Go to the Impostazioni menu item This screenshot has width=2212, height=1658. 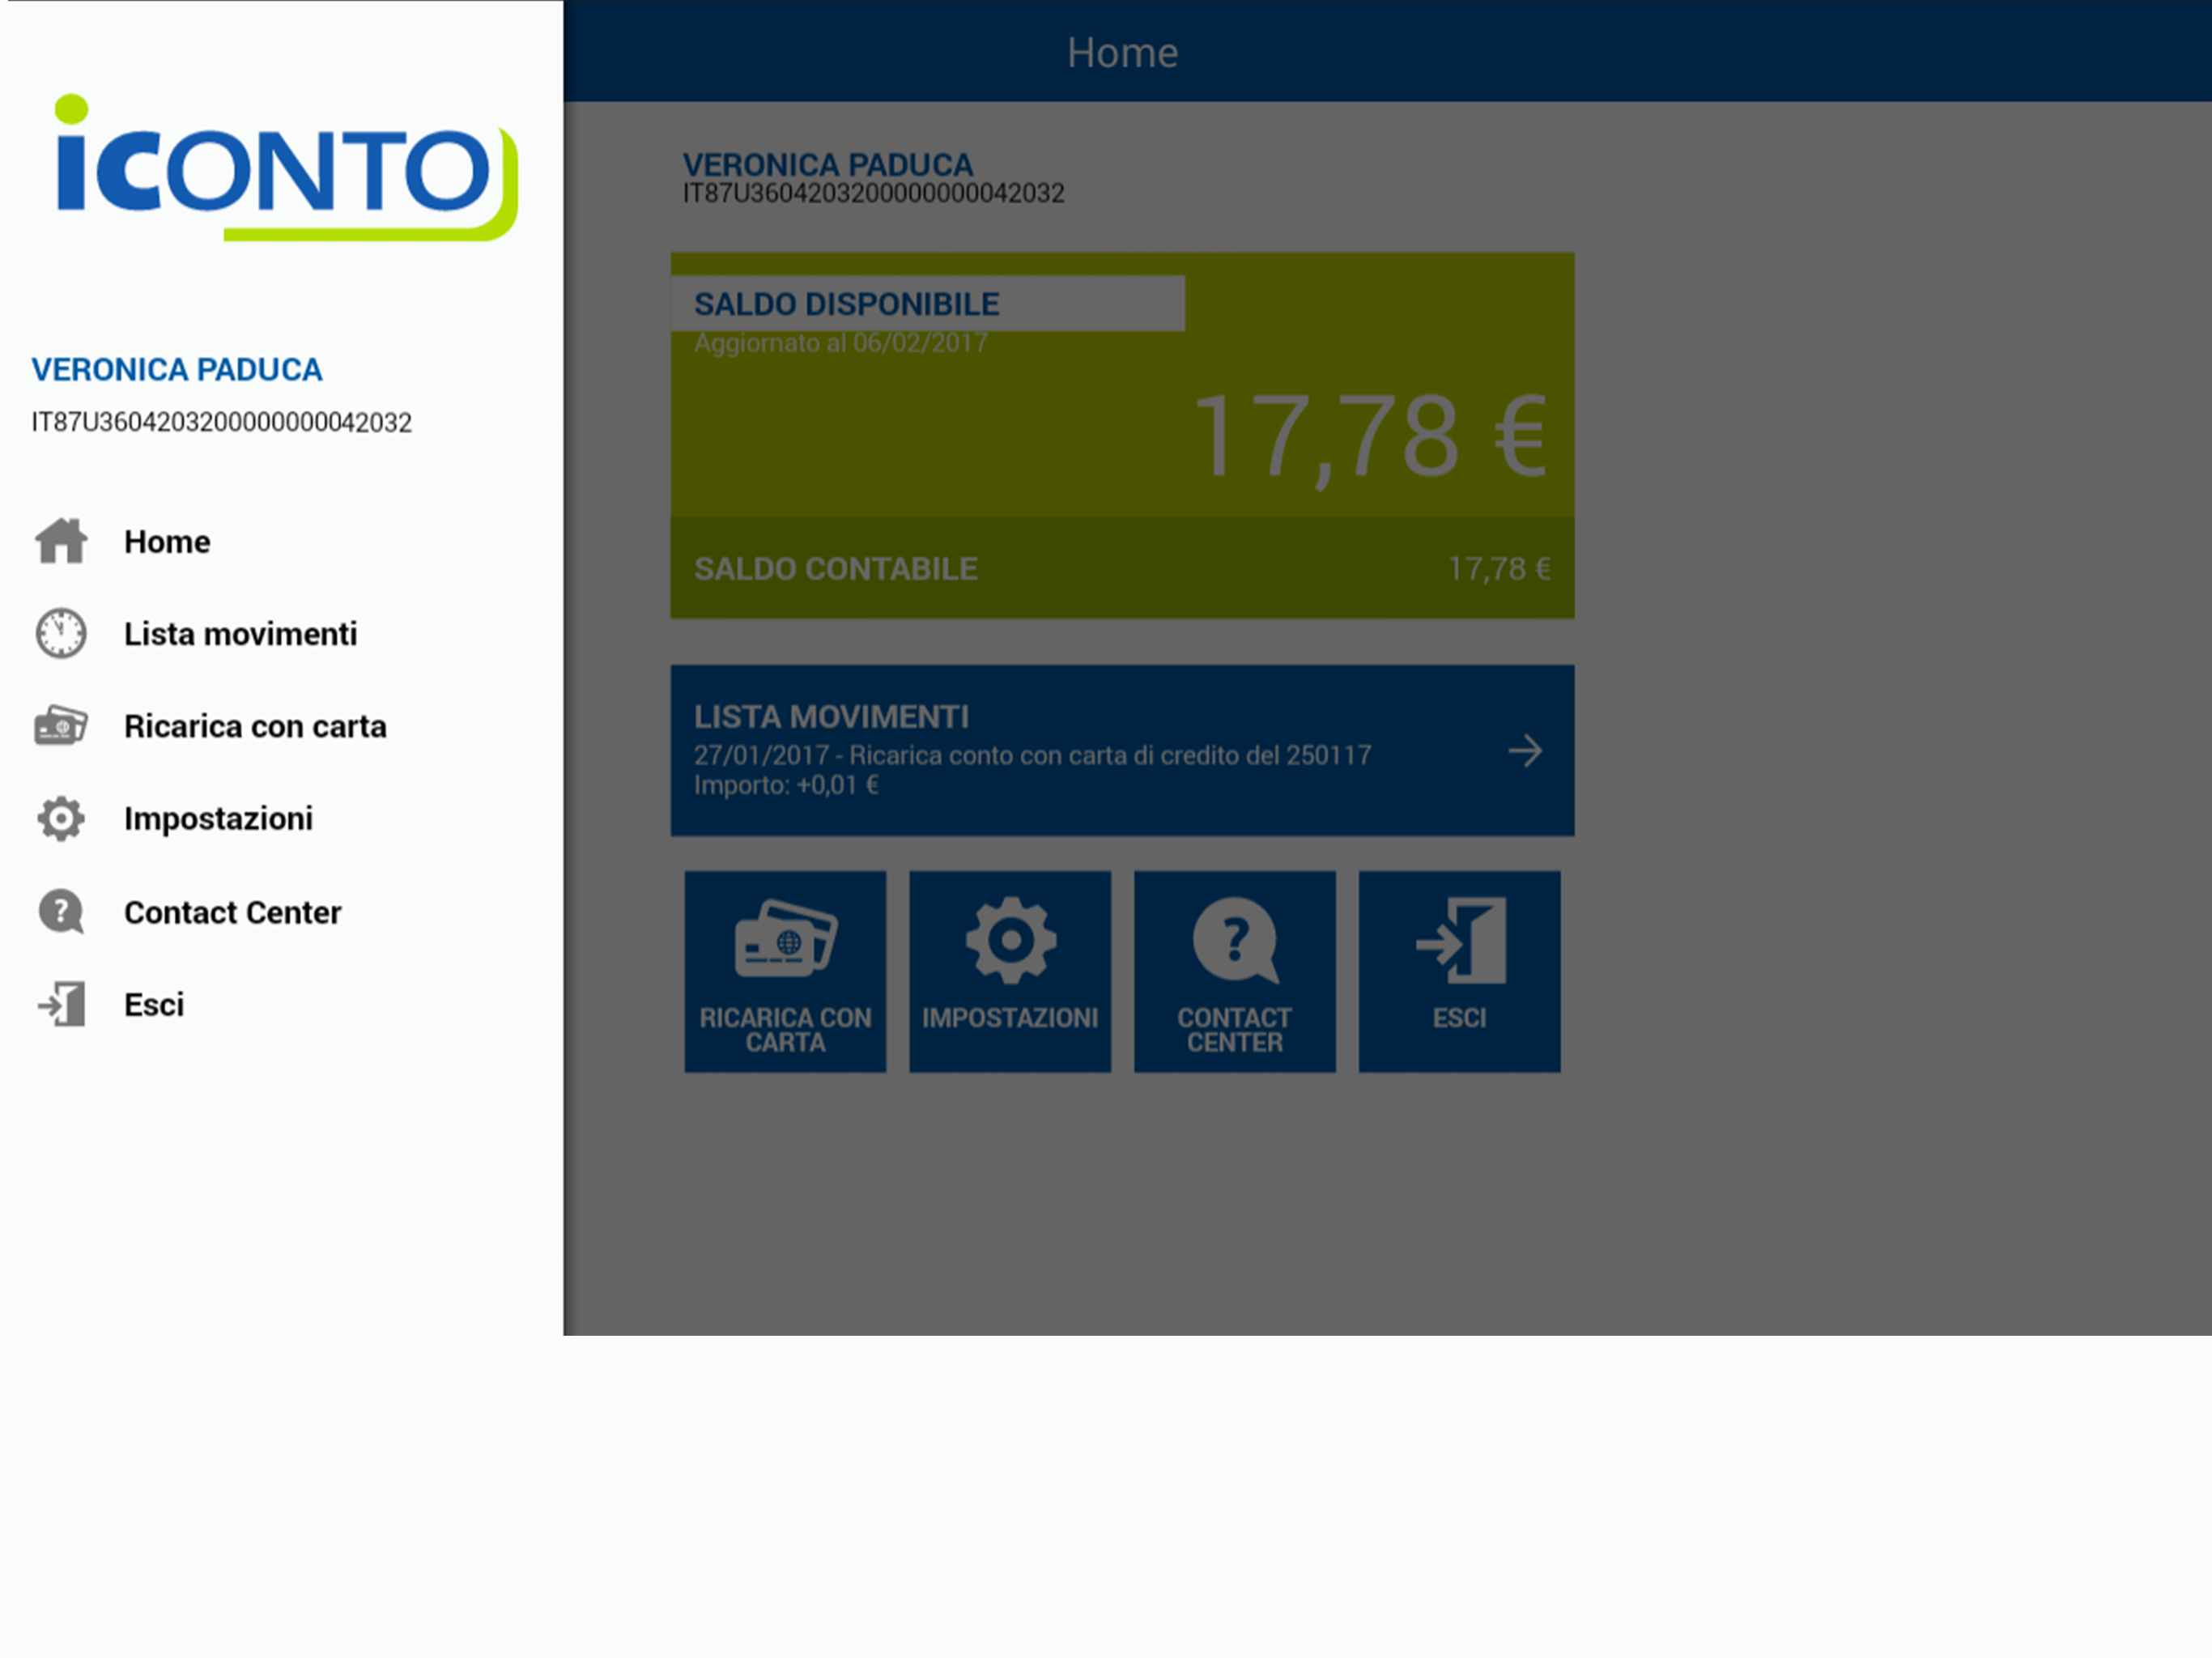(218, 819)
